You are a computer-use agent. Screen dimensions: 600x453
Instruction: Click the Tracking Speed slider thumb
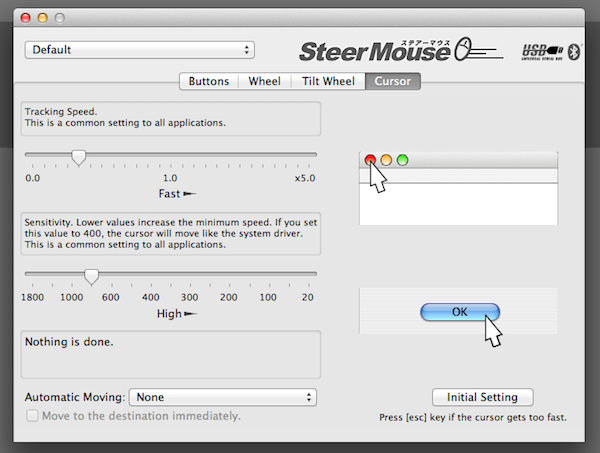(79, 157)
